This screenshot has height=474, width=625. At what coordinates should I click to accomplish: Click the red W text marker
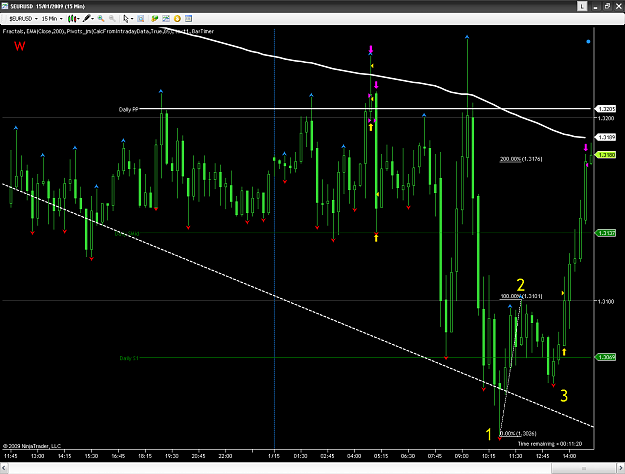pos(20,46)
